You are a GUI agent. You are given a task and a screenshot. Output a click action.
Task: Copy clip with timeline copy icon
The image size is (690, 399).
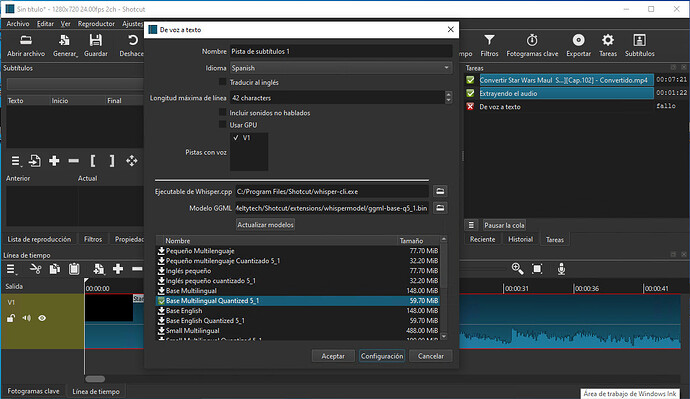pos(55,269)
